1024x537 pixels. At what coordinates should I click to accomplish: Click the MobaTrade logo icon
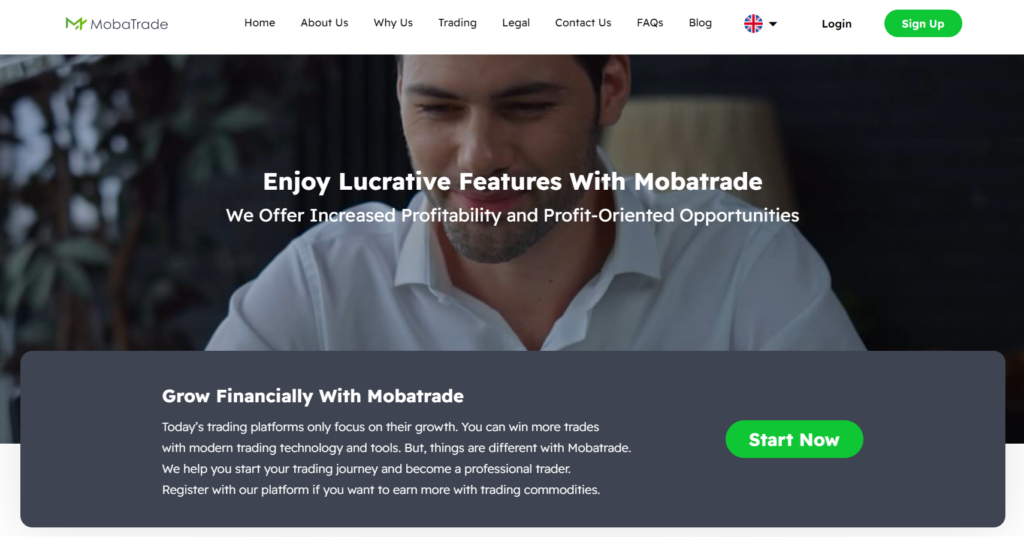pyautogui.click(x=76, y=24)
